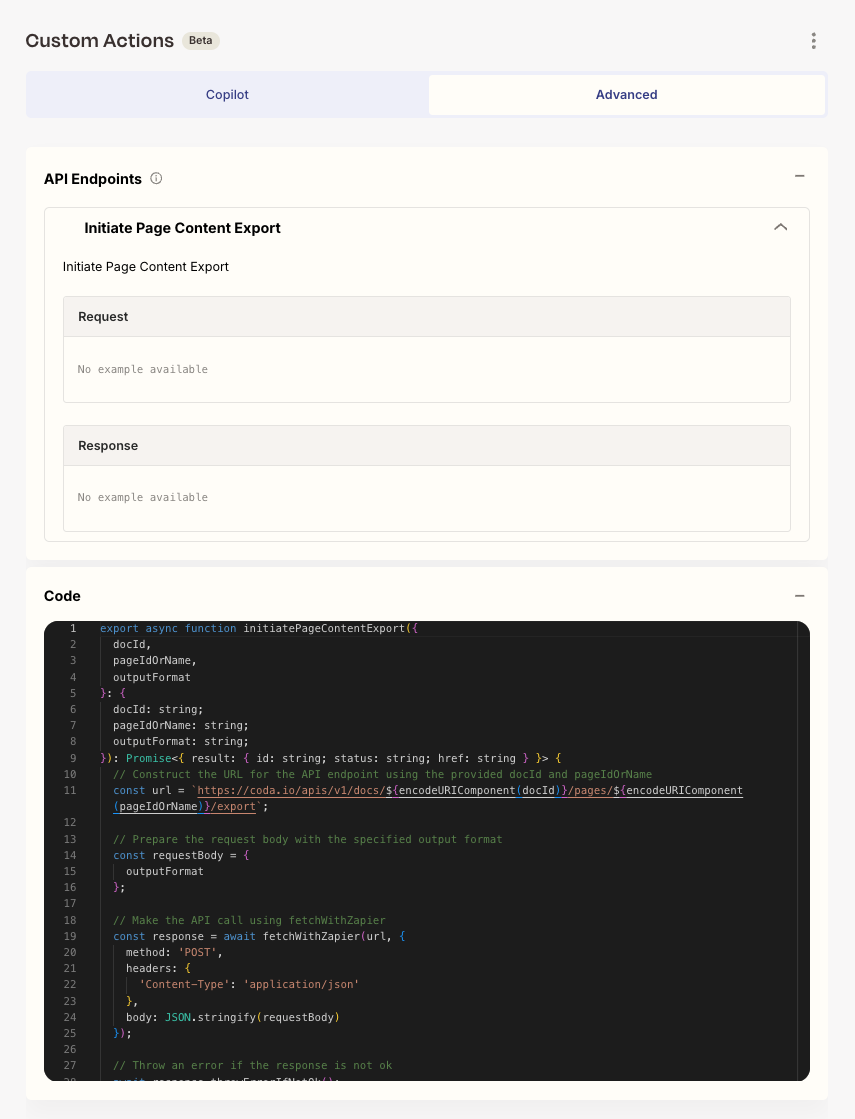Click the API Endpoints heading
The width and height of the screenshot is (855, 1119).
[x=93, y=179]
